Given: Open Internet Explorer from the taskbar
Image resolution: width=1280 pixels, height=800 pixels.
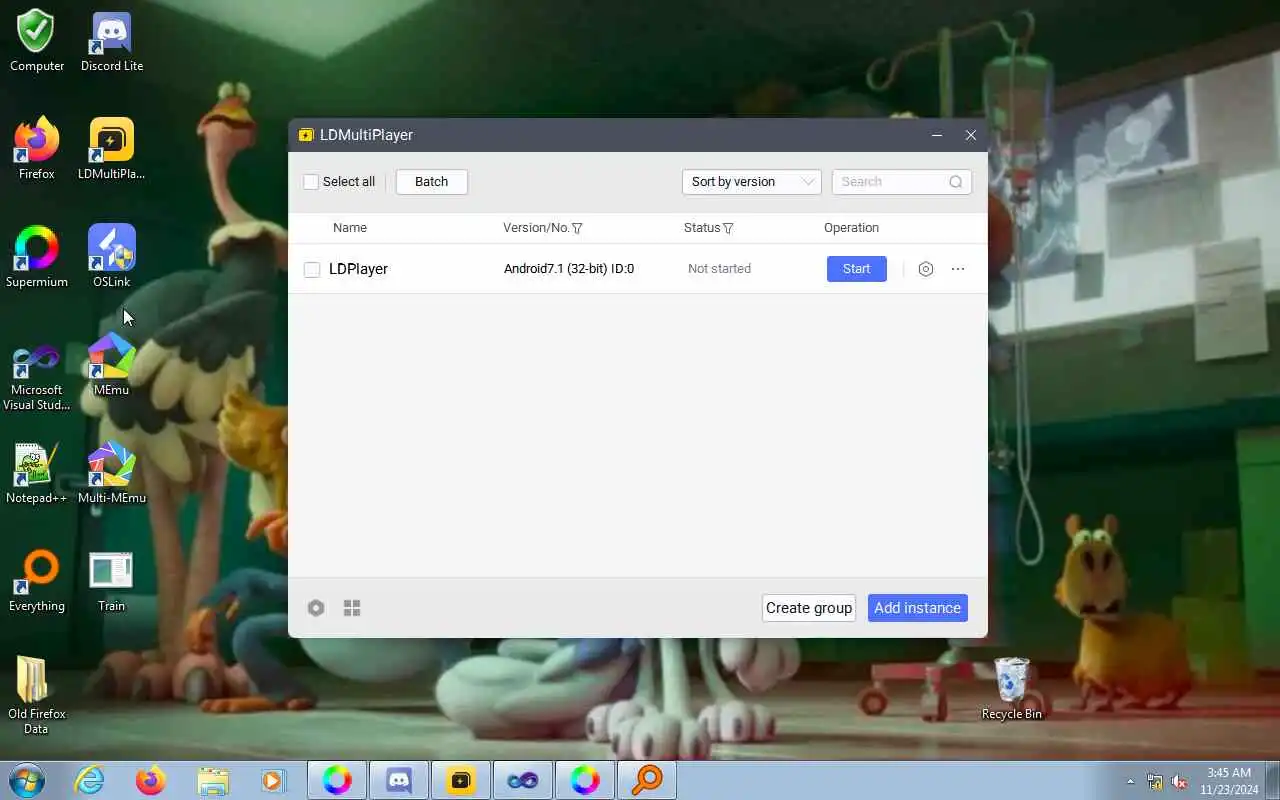Looking at the screenshot, I should (x=90, y=780).
